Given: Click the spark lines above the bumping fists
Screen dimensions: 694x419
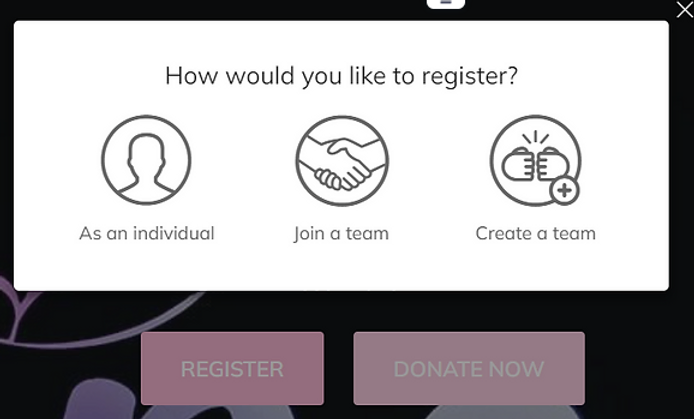Looking at the screenshot, I should (x=536, y=138).
